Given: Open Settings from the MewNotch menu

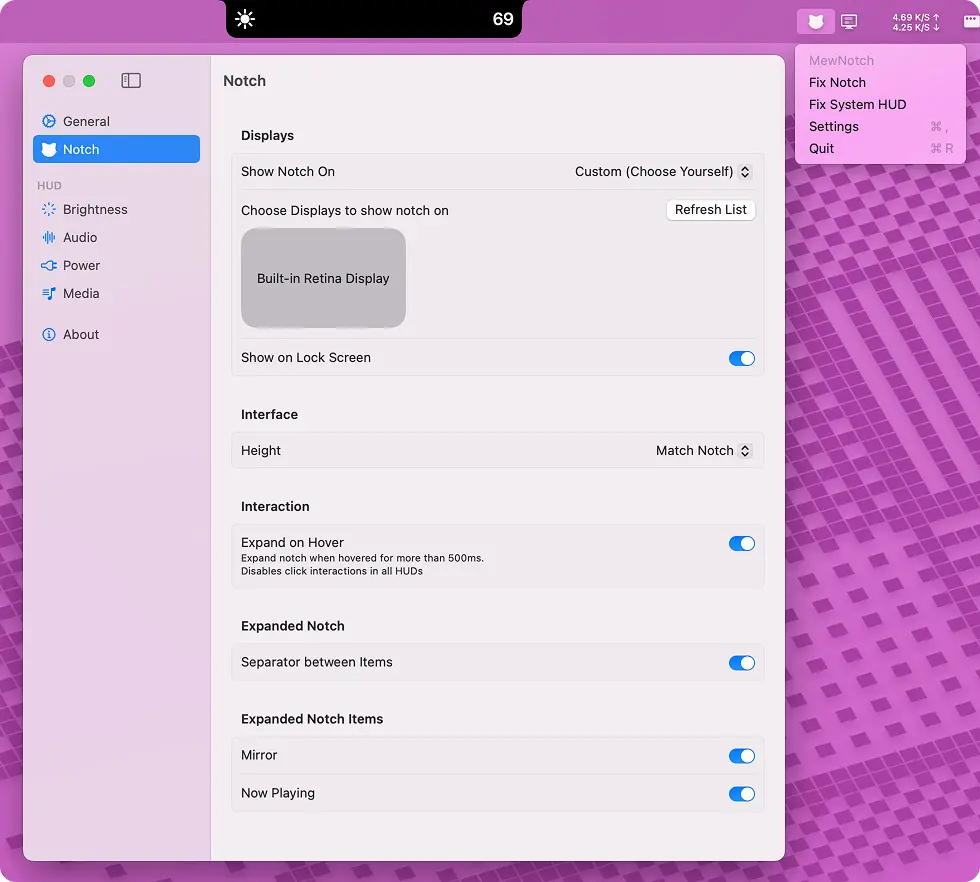Looking at the screenshot, I should (880, 126).
